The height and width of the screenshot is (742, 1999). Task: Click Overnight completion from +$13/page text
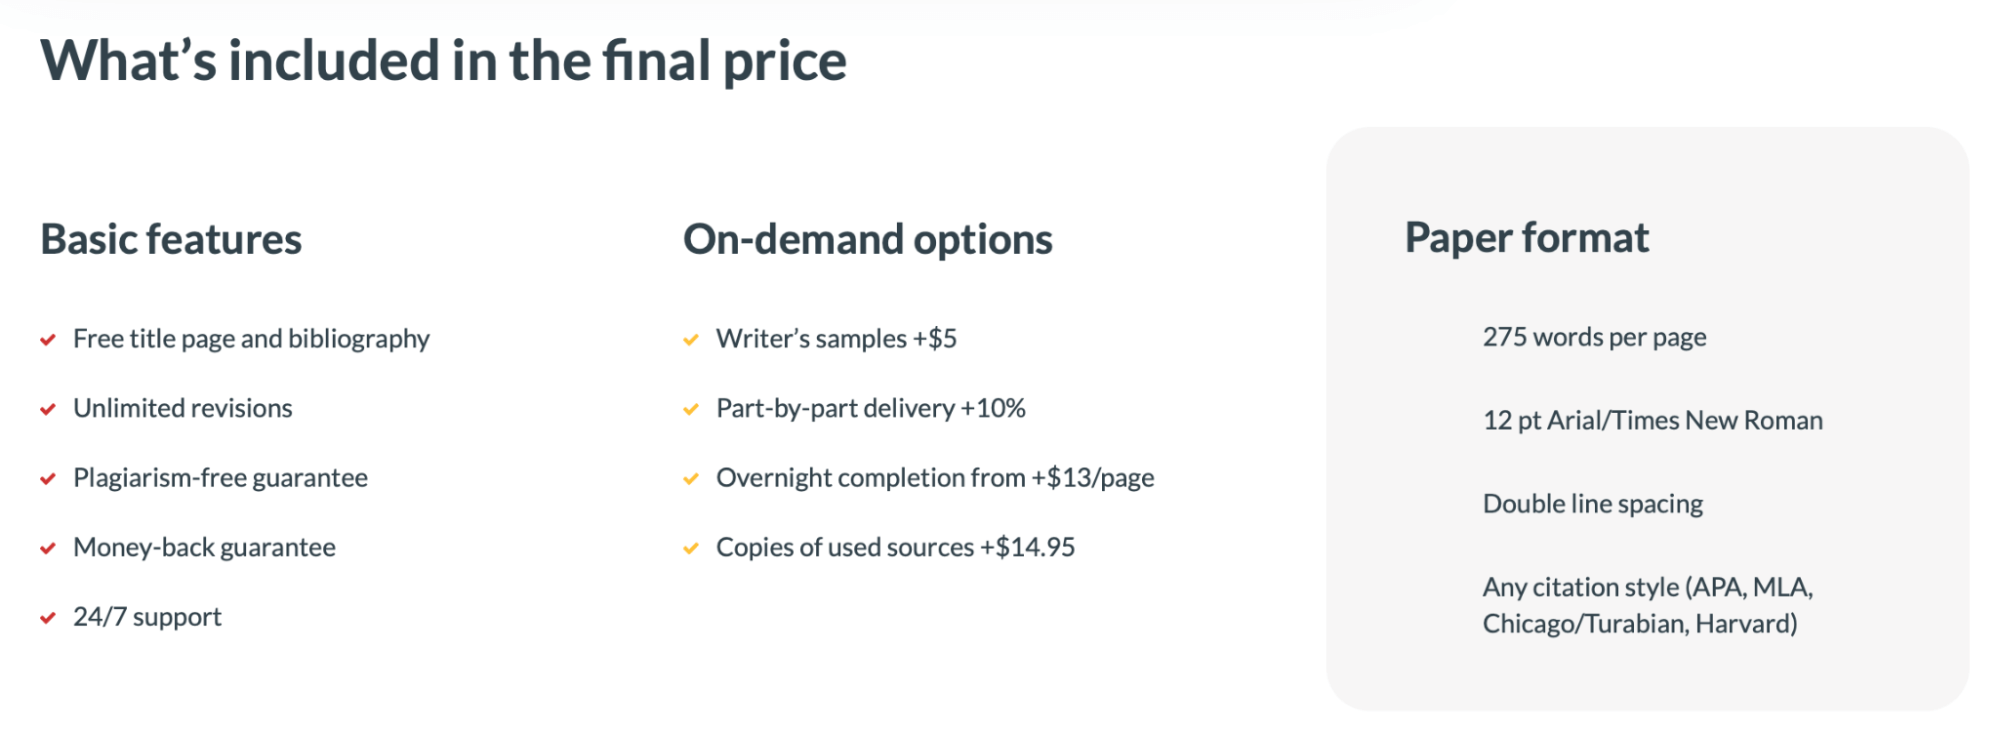click(935, 478)
